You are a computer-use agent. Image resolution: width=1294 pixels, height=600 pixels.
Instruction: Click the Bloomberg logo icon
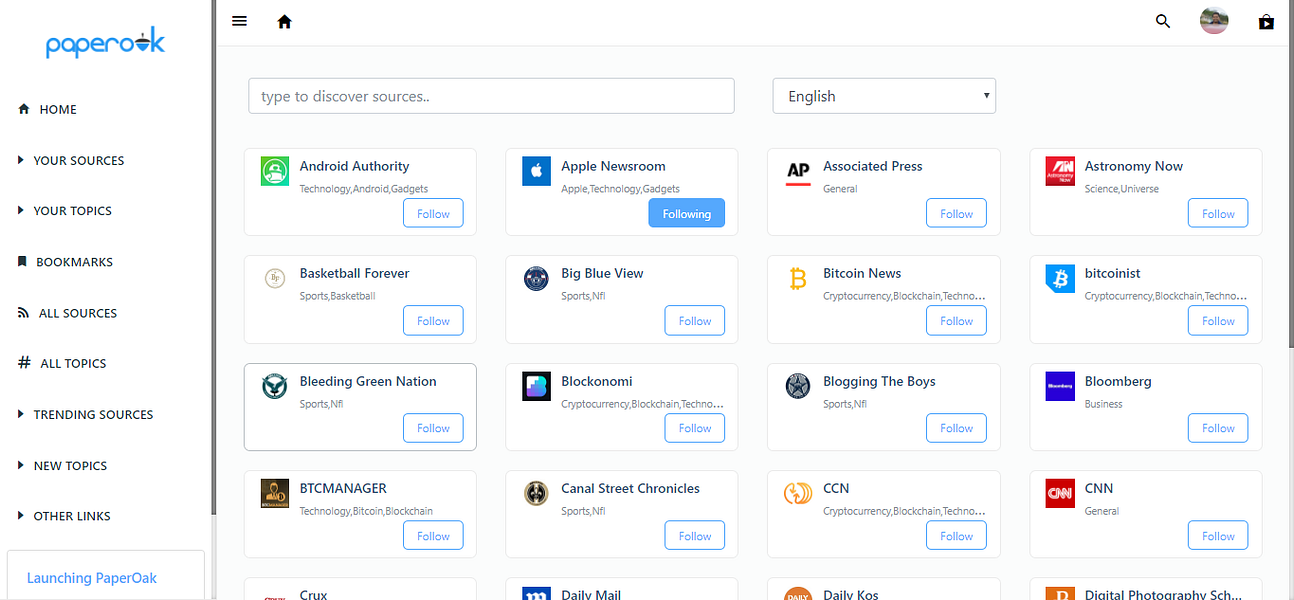coord(1060,386)
